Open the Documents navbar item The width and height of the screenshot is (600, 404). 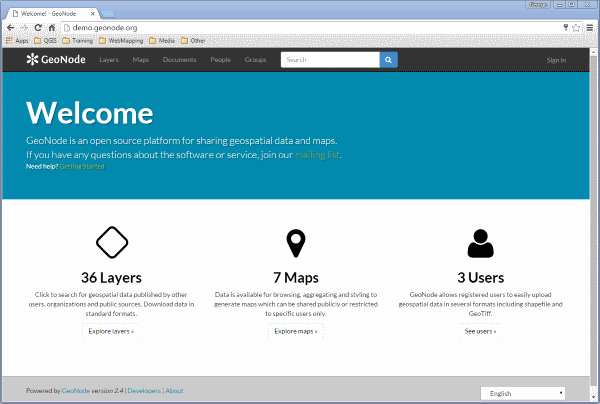tap(179, 60)
